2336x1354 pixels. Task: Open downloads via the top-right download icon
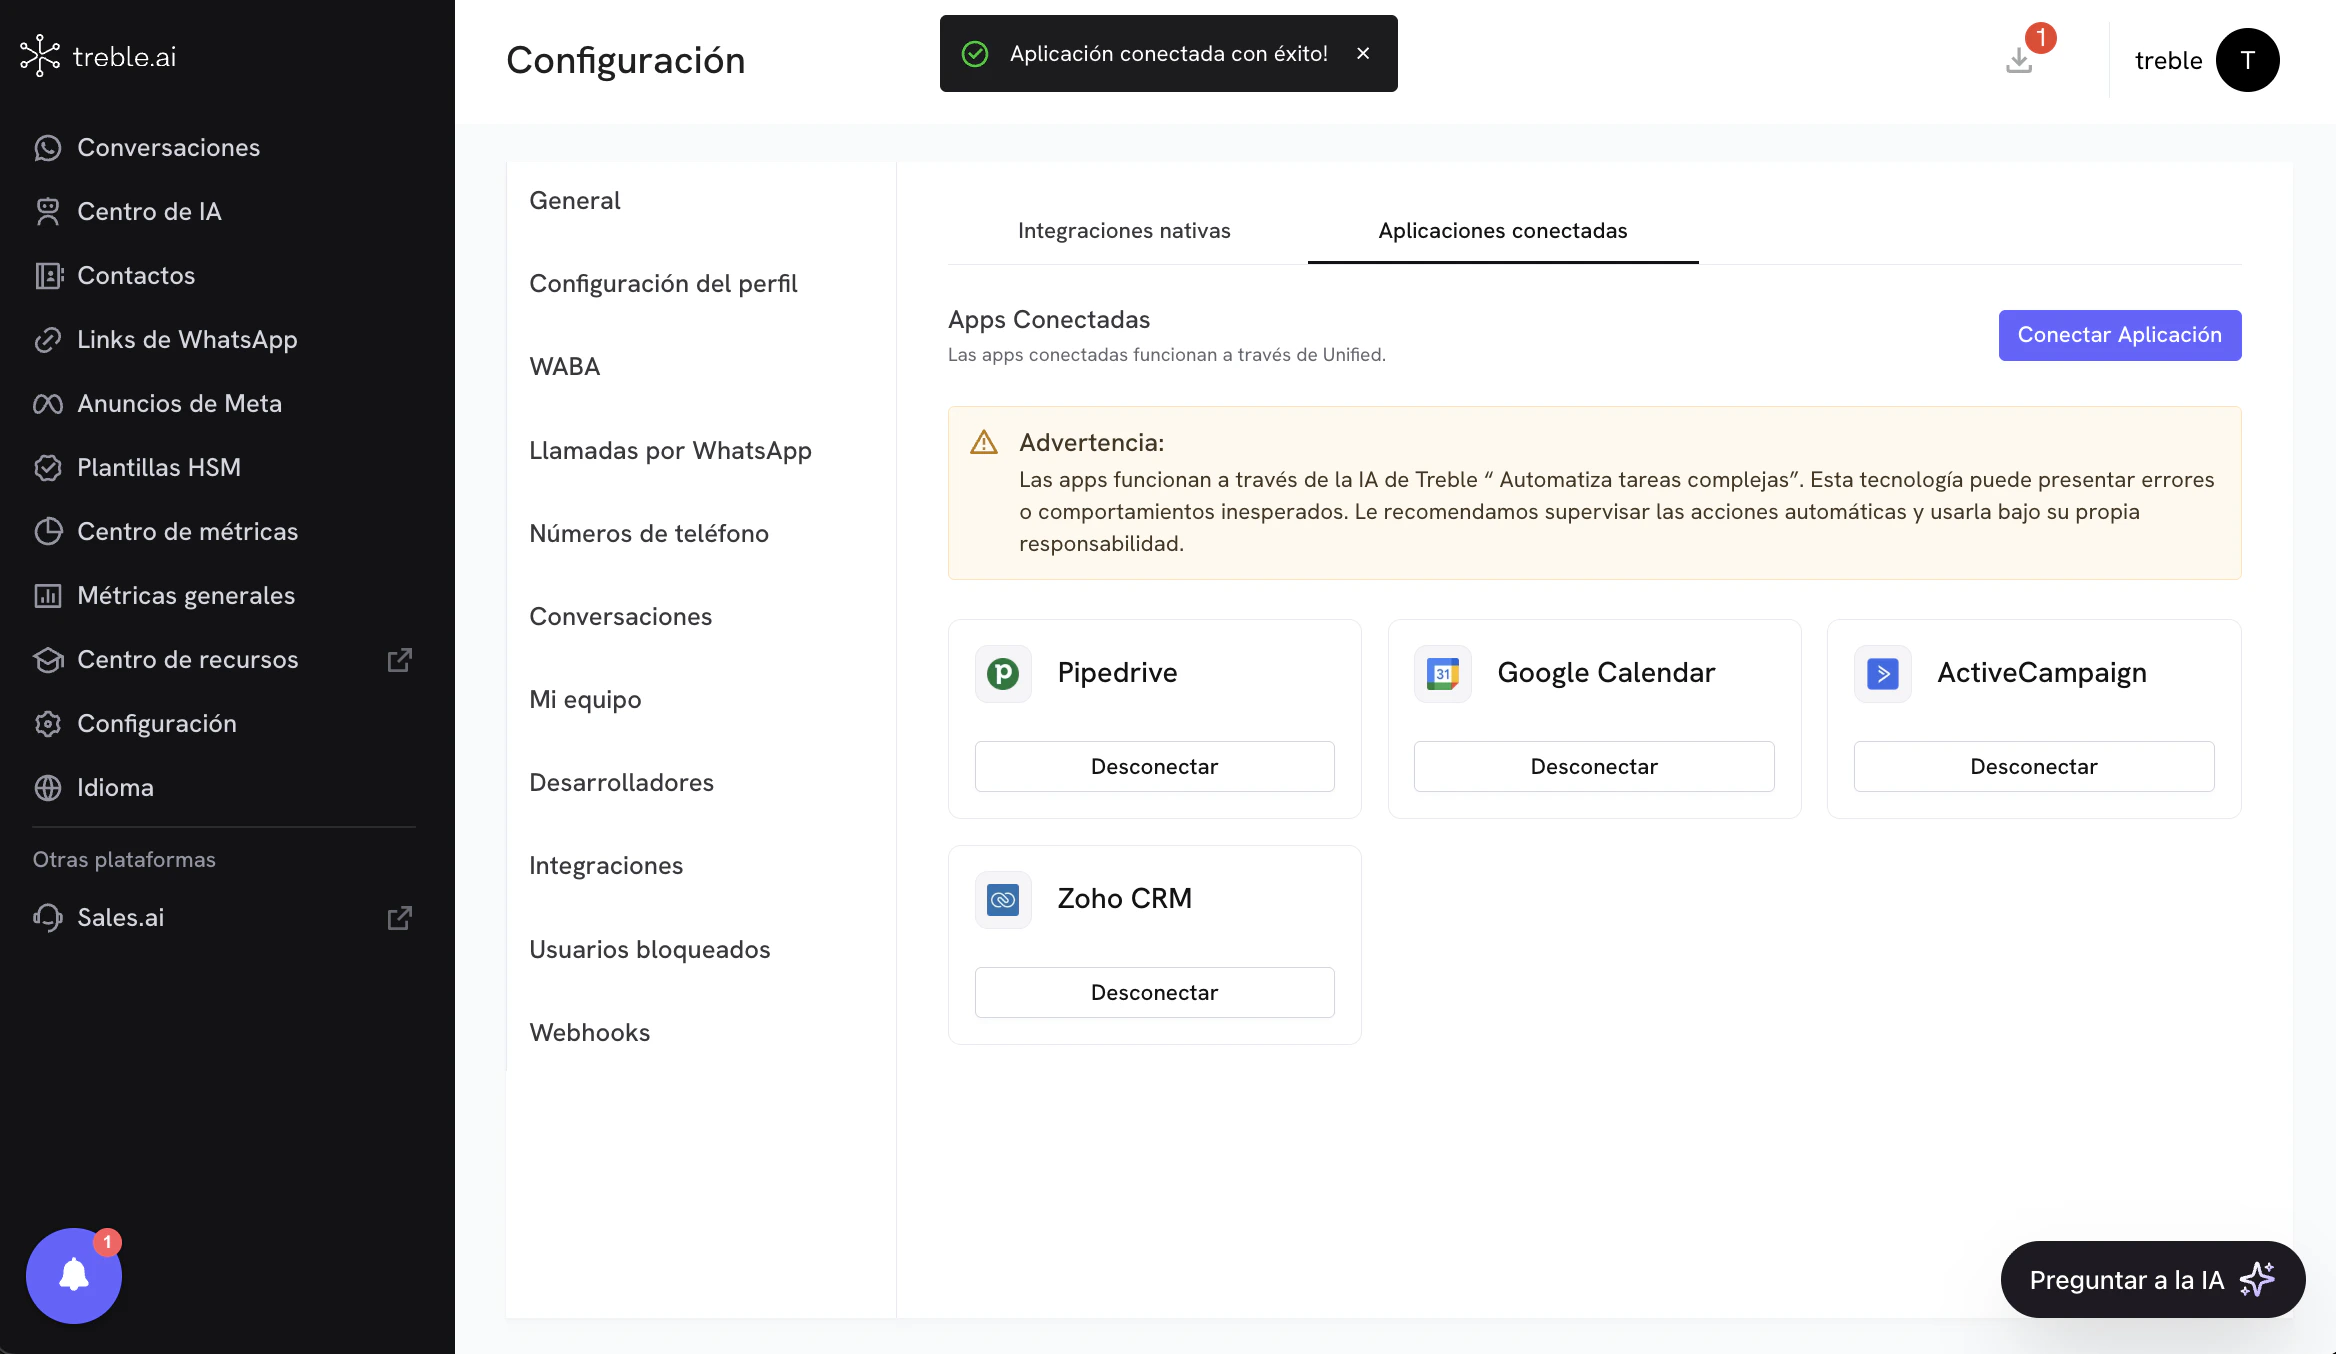pos(2019,60)
